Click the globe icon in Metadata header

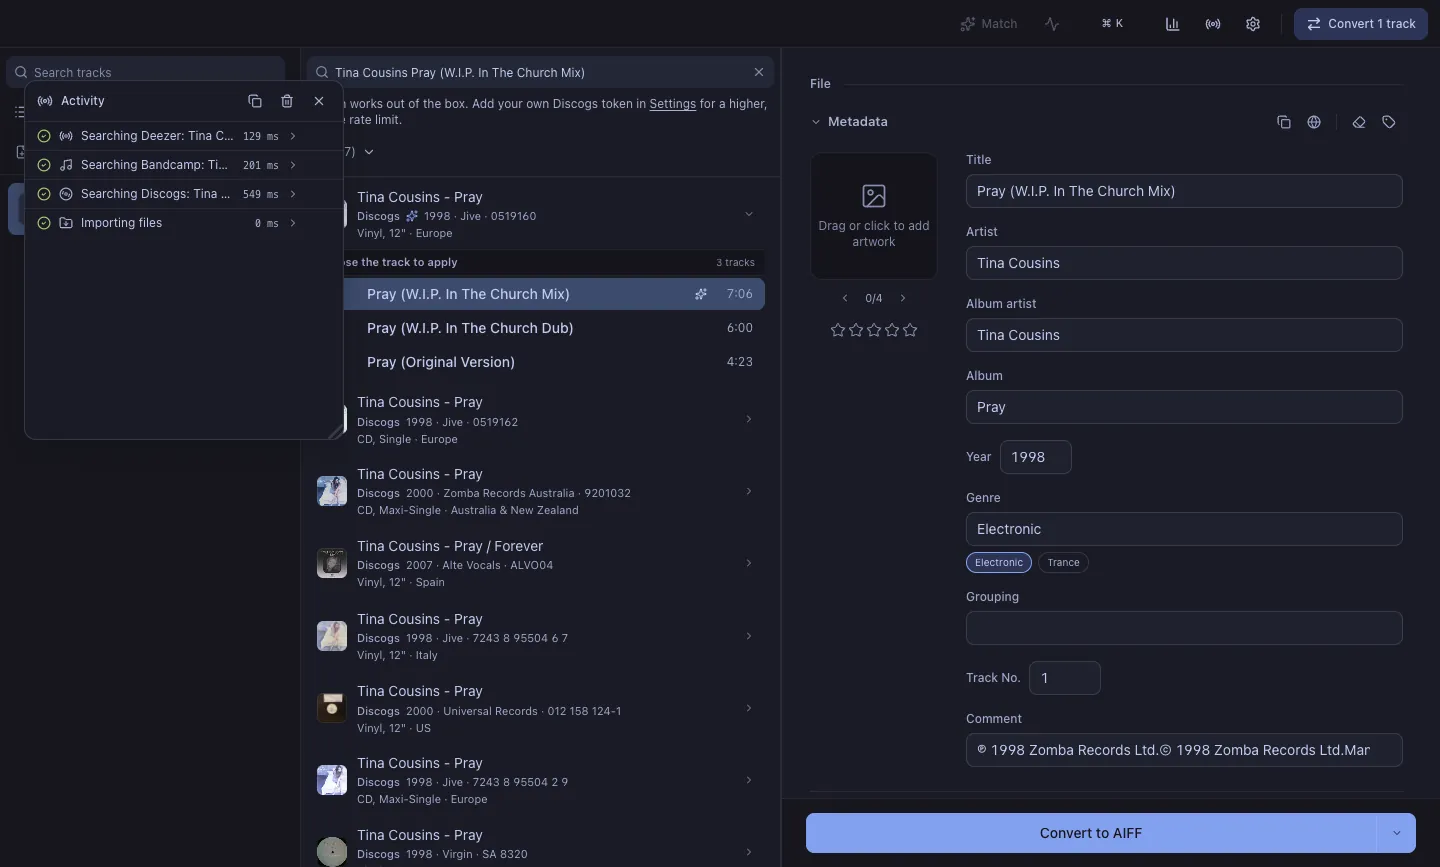pyautogui.click(x=1314, y=122)
